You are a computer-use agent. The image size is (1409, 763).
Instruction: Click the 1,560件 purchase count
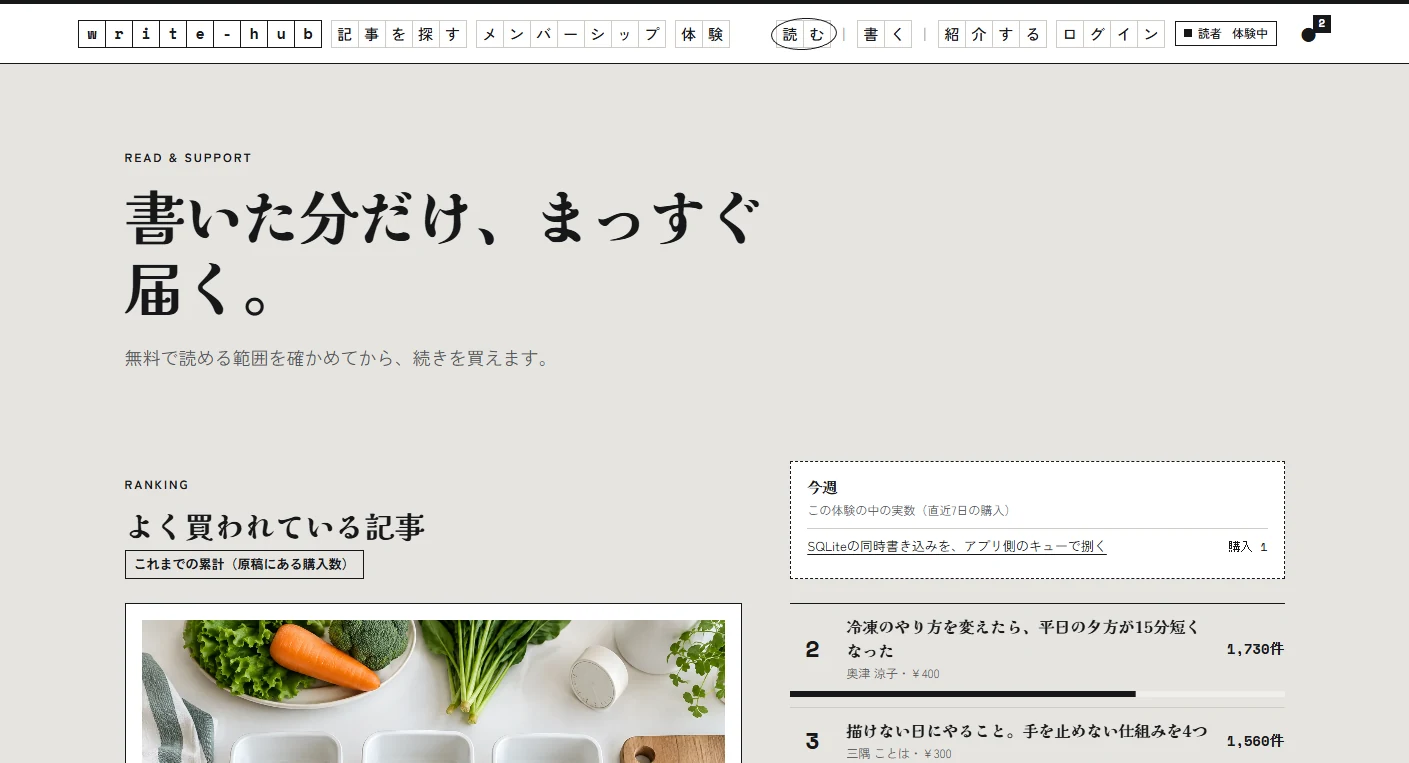click(x=1255, y=741)
